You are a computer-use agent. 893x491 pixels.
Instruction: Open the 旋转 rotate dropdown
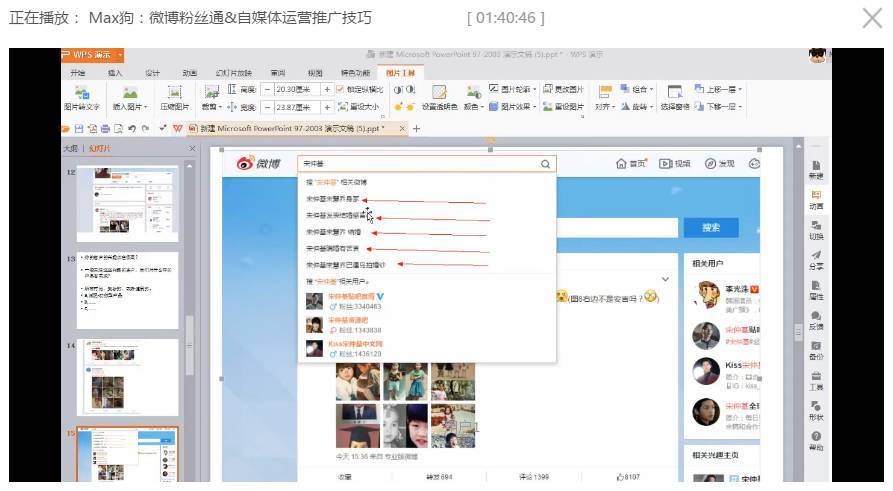[637, 107]
